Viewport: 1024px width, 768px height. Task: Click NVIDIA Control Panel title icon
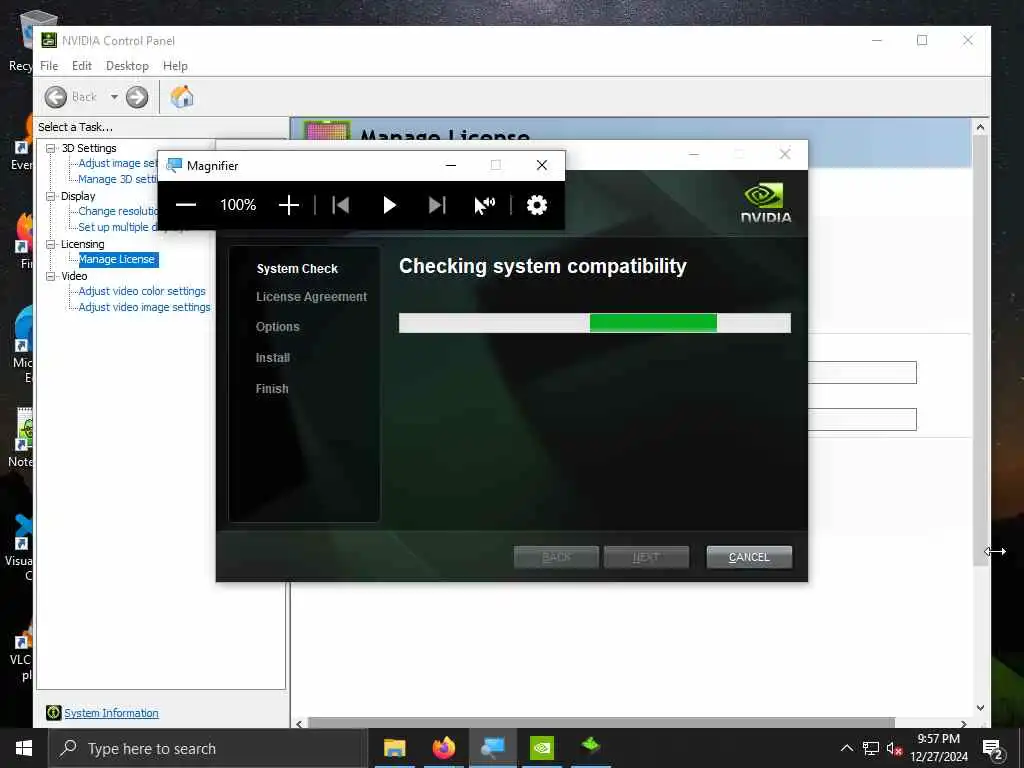tap(49, 40)
